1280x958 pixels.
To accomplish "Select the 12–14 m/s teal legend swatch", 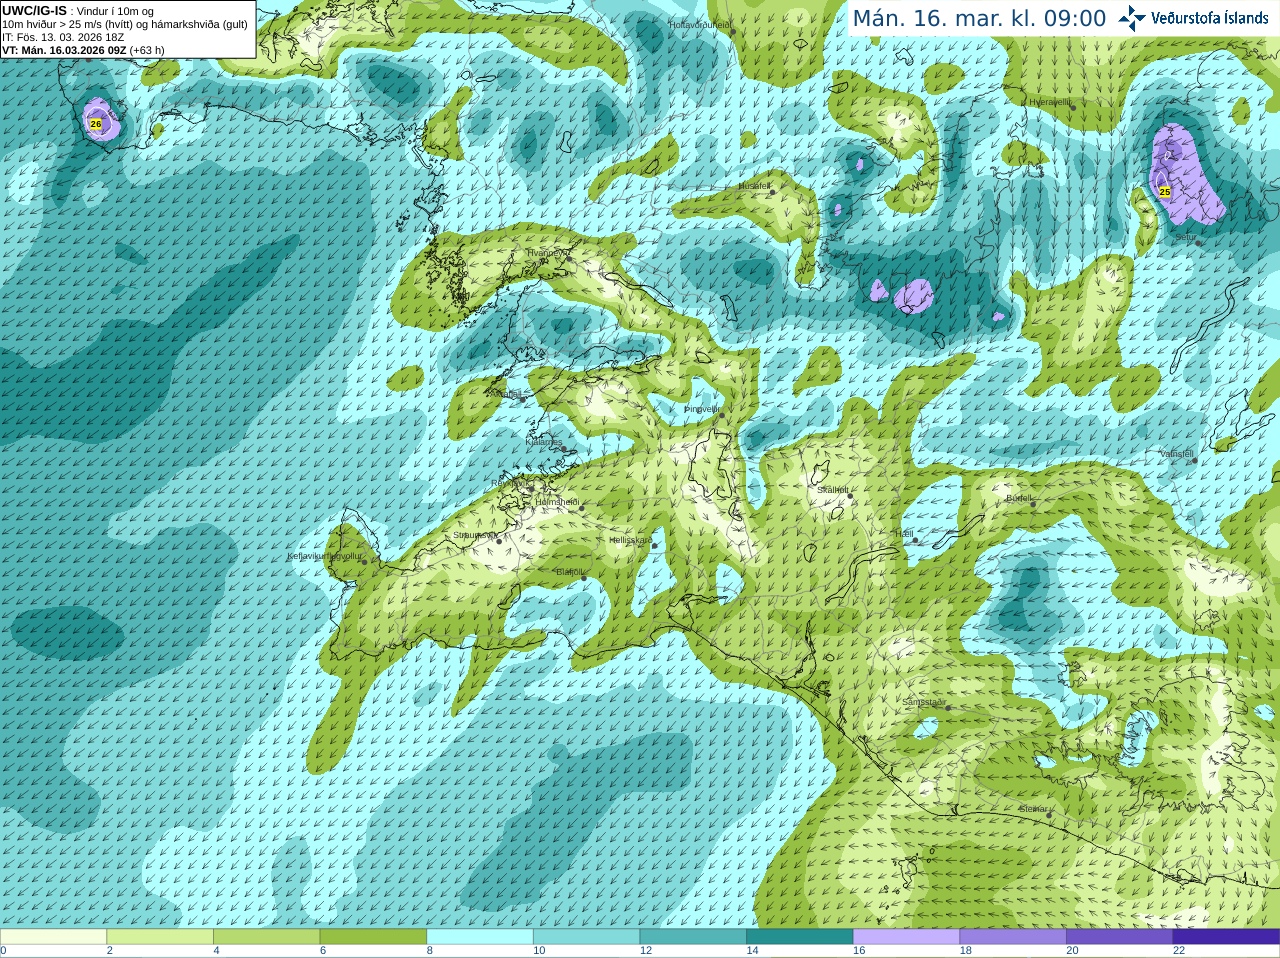I will pyautogui.click(x=693, y=937).
